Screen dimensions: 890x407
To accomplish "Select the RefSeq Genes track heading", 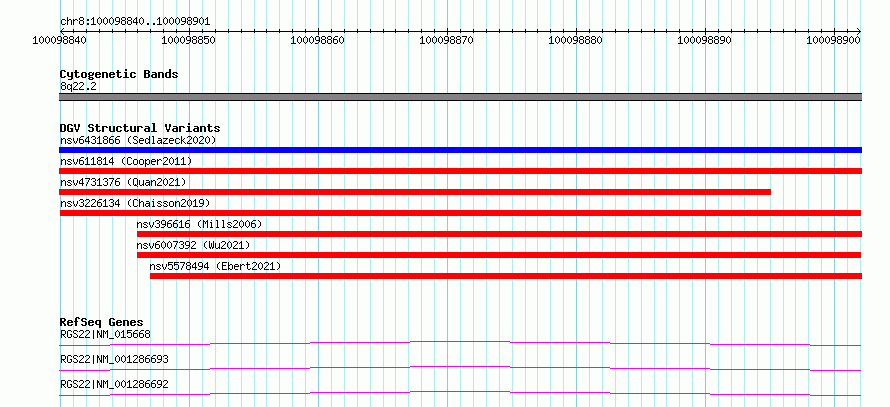I will click(x=102, y=322).
